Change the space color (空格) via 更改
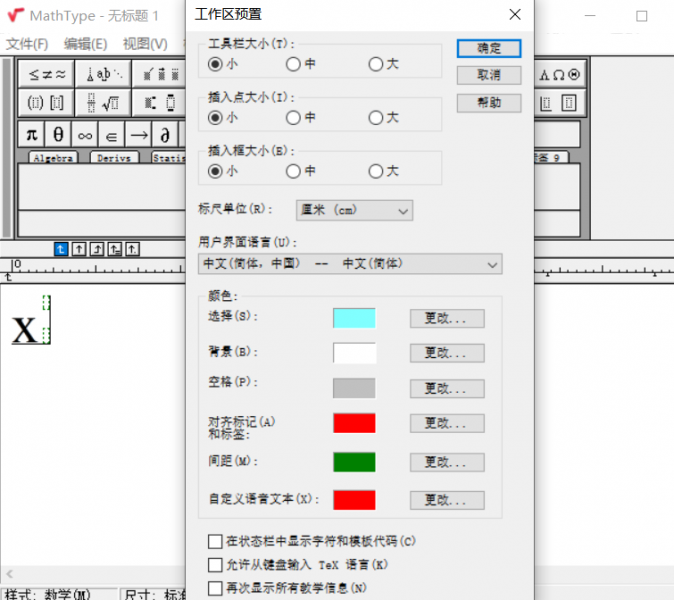The height and width of the screenshot is (600, 674). point(447,389)
